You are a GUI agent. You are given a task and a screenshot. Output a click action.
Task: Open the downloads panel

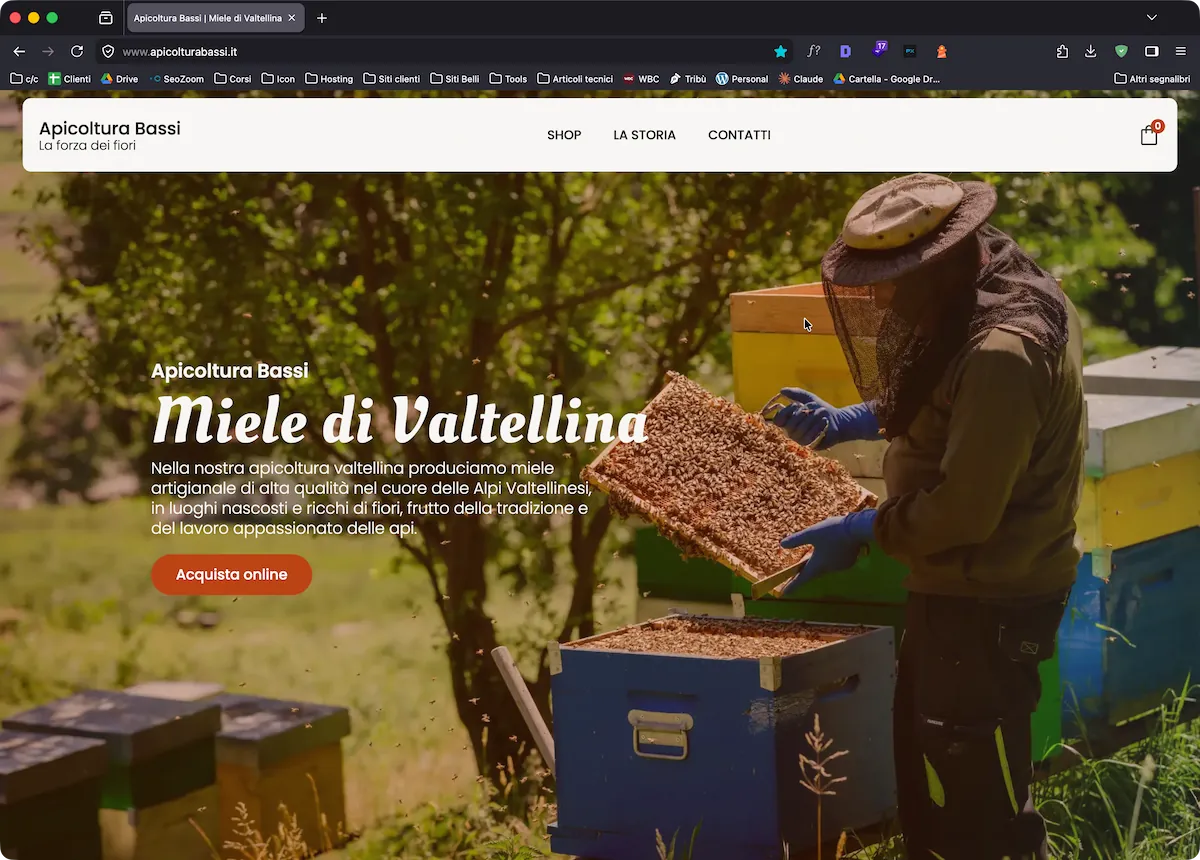(1091, 51)
